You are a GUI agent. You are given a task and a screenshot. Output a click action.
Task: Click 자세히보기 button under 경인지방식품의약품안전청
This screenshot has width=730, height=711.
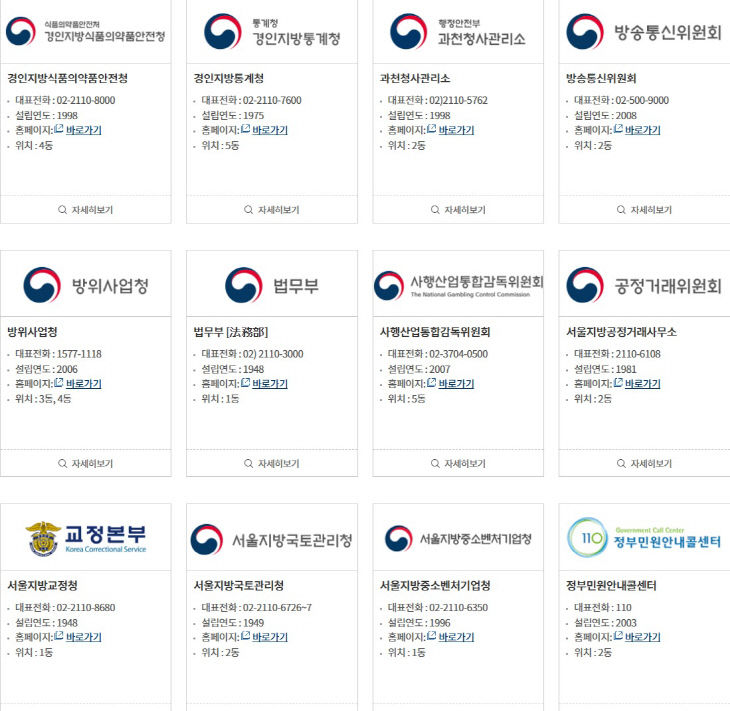pos(86,210)
